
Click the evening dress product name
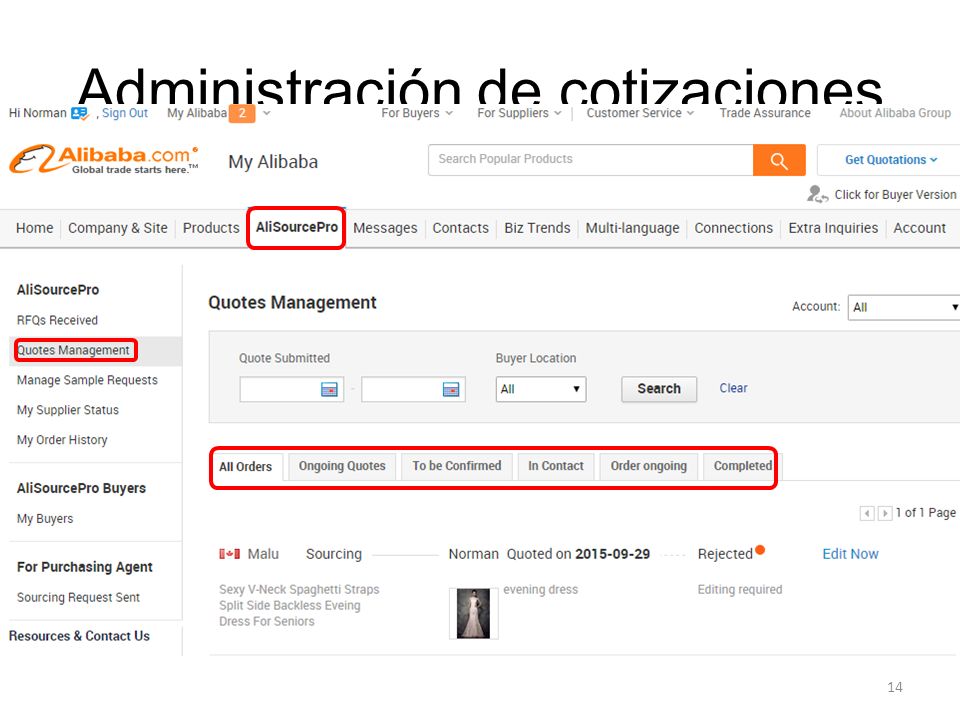tap(540, 590)
